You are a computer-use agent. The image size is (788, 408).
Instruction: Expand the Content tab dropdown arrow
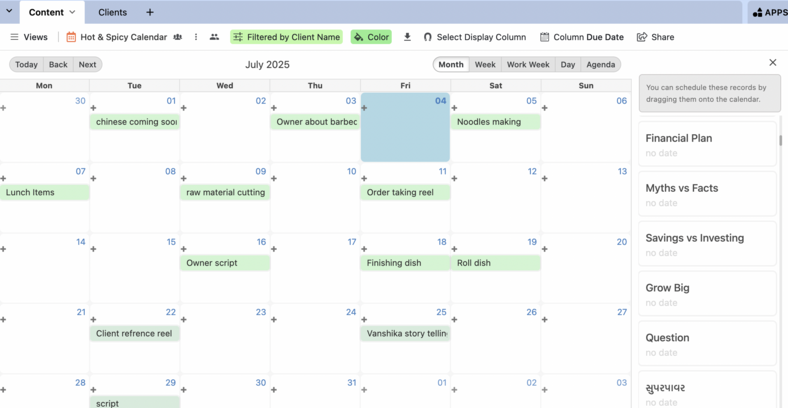pyautogui.click(x=72, y=12)
